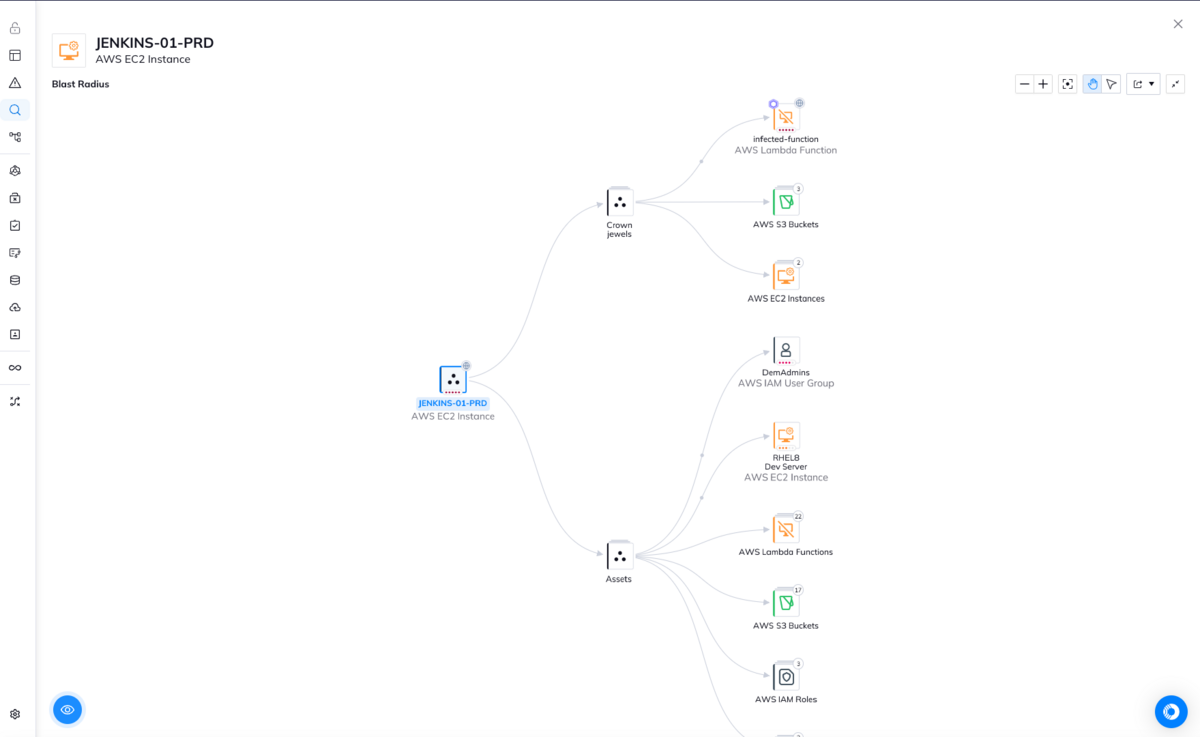This screenshot has width=1200, height=737.
Task: Close the Blast Radius panel
Action: coord(1178,24)
